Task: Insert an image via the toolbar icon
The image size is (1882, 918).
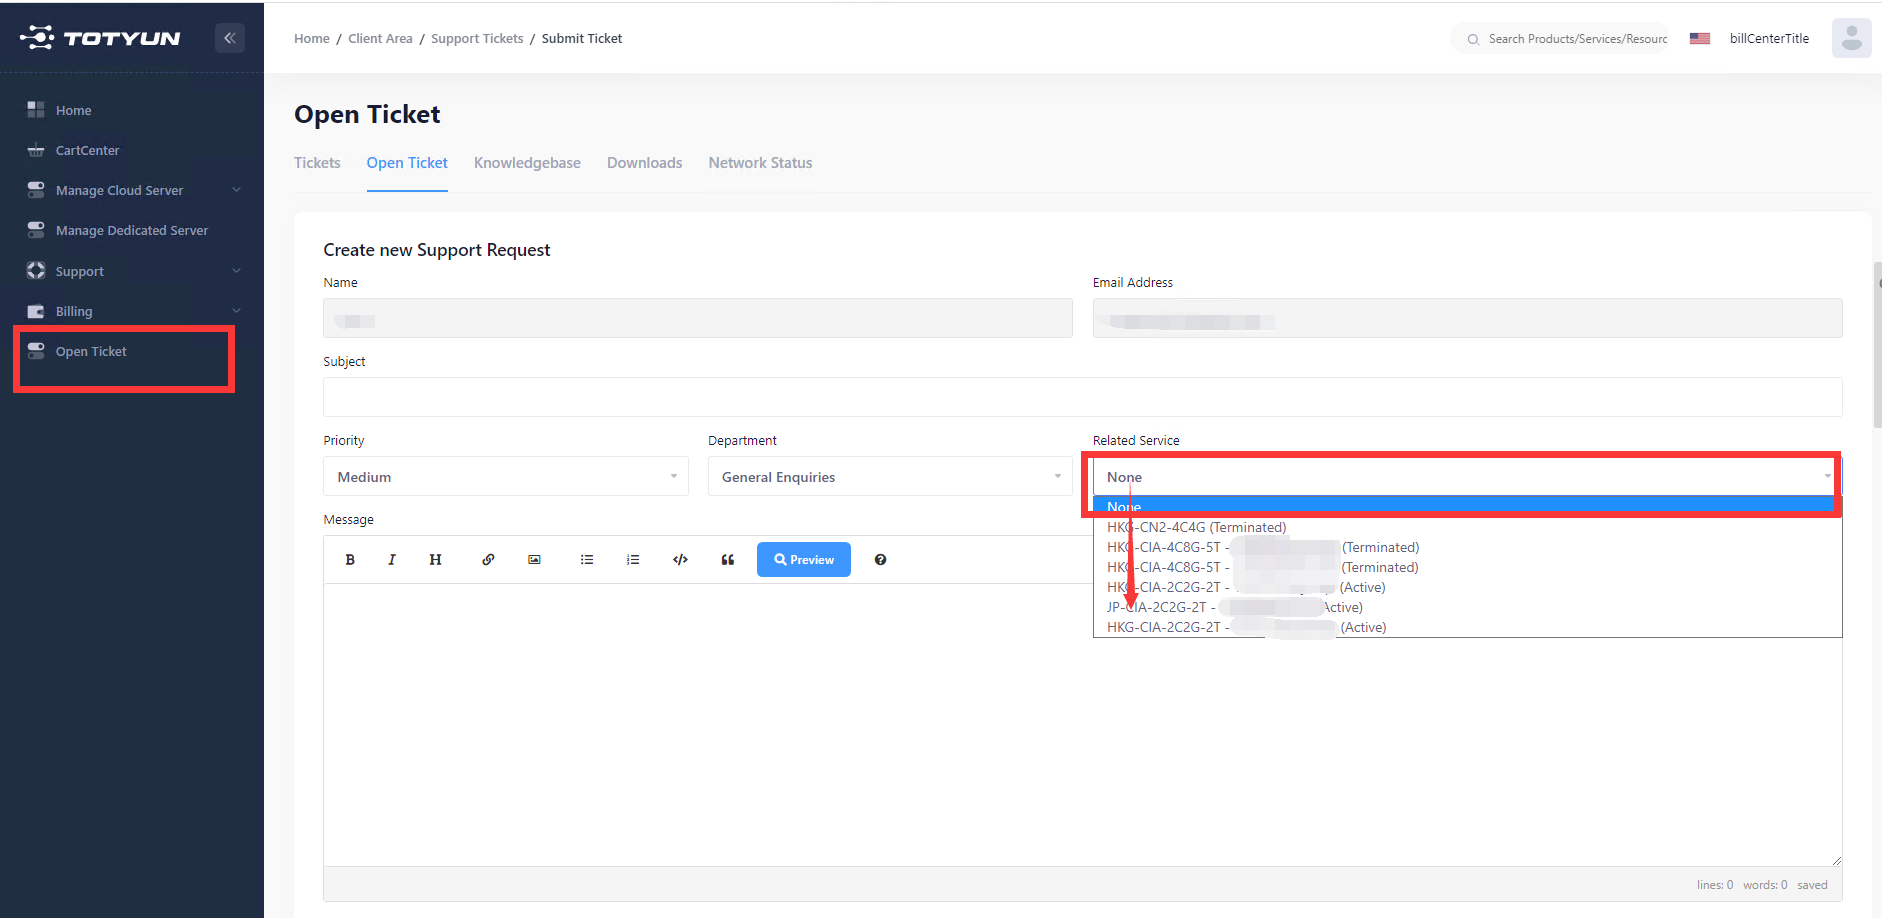Action: point(534,560)
